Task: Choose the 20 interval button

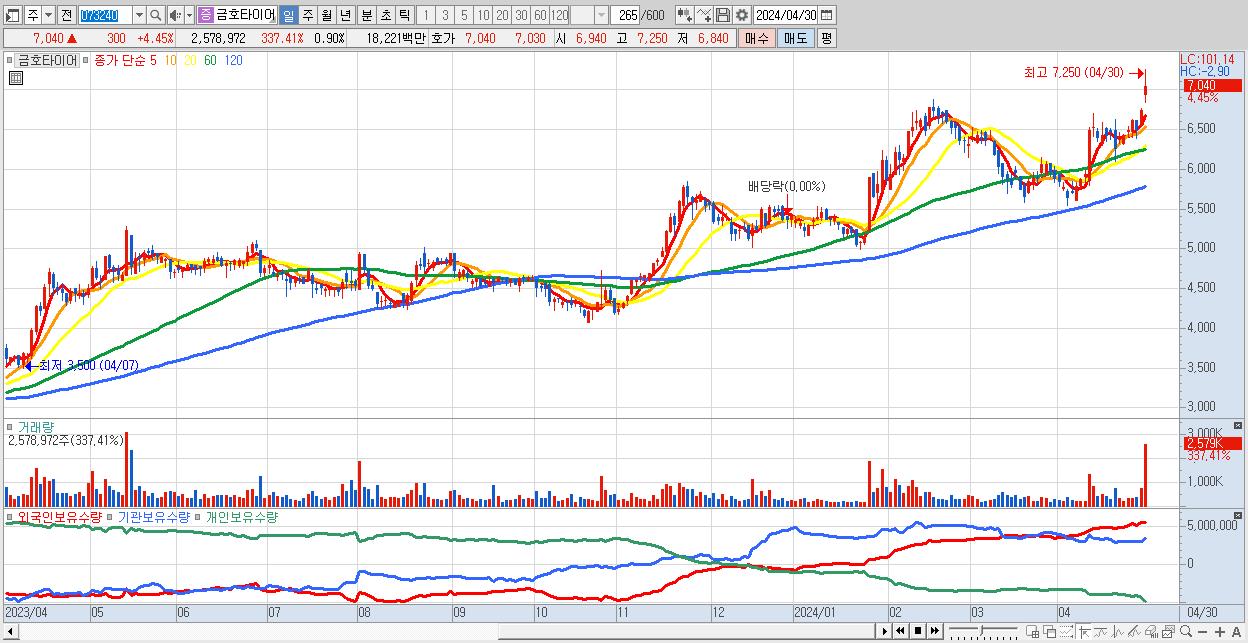Action: (502, 15)
